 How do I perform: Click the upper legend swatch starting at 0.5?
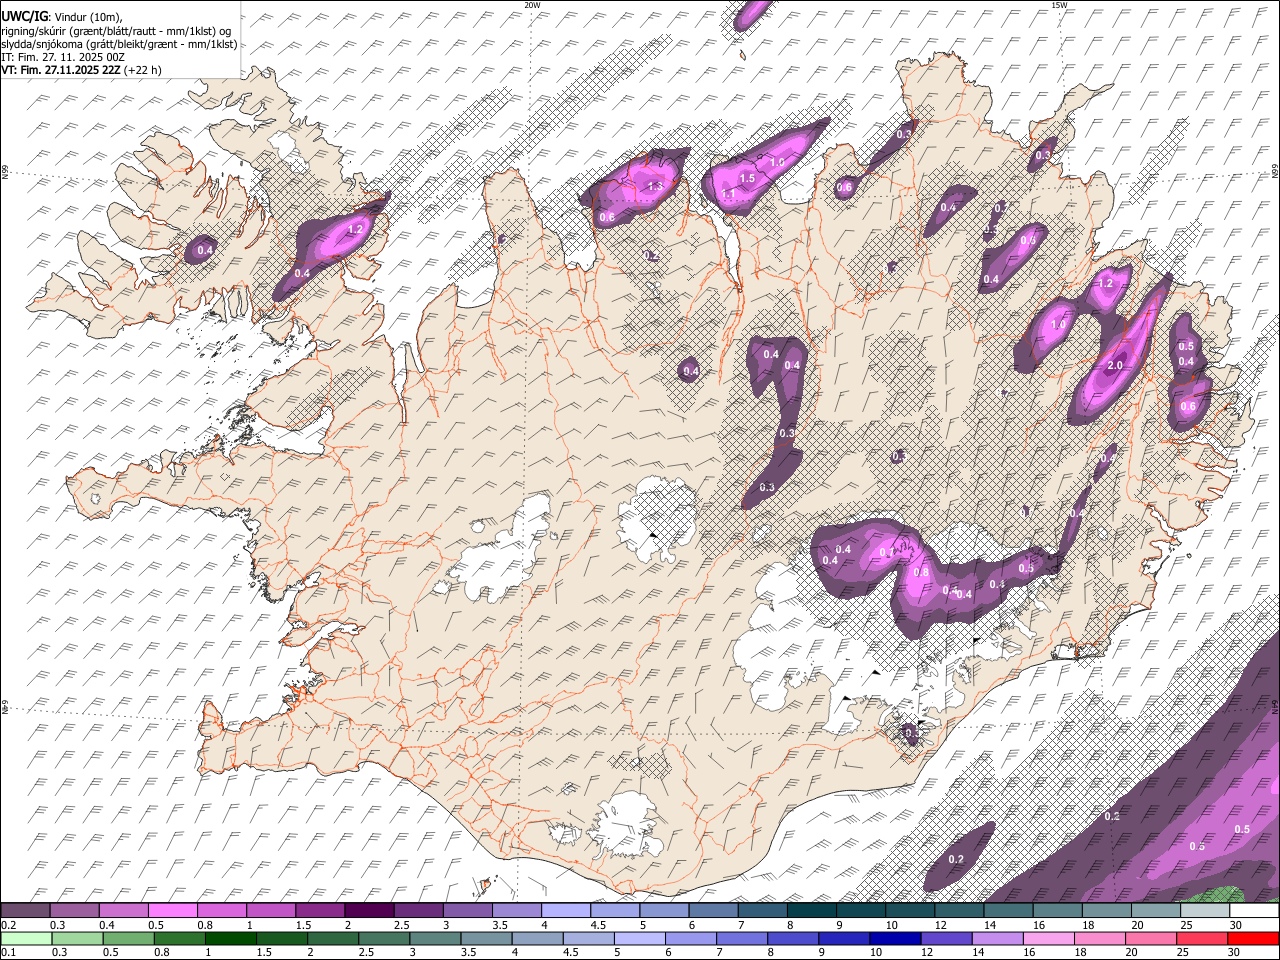[x=172, y=911]
